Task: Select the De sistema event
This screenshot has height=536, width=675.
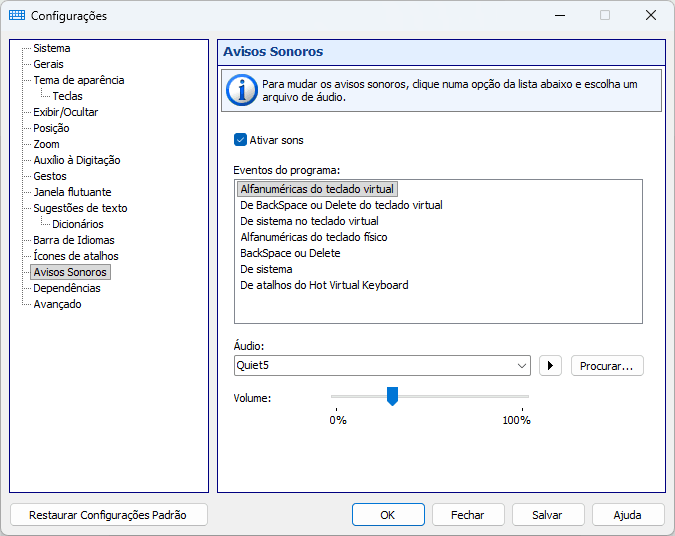Action: tap(266, 269)
